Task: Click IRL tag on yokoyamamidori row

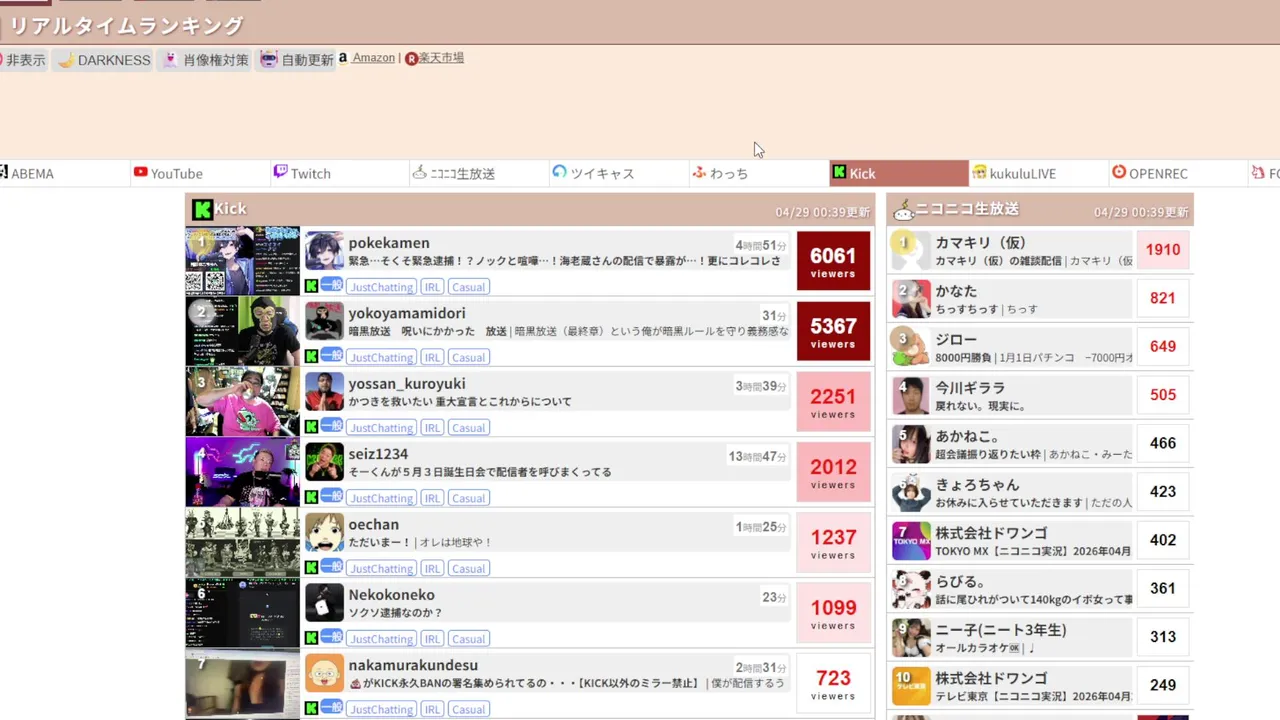Action: click(x=432, y=357)
